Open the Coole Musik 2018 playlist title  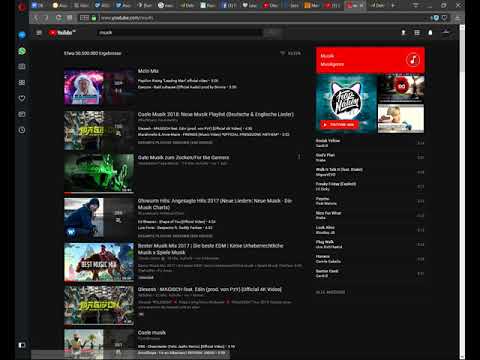[216, 114]
